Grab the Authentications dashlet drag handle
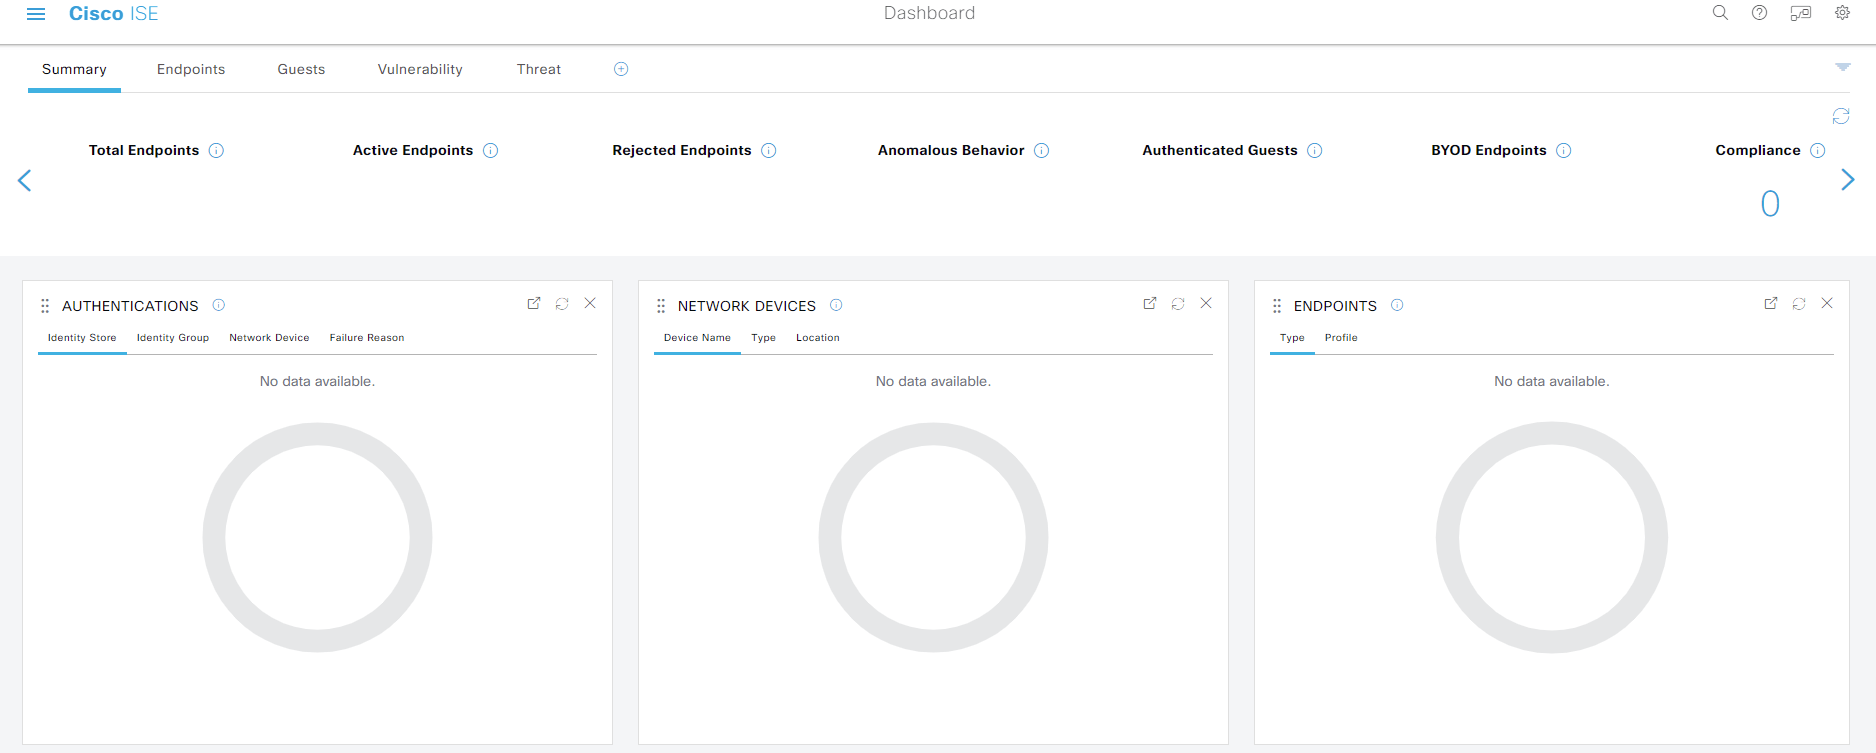 tap(45, 306)
